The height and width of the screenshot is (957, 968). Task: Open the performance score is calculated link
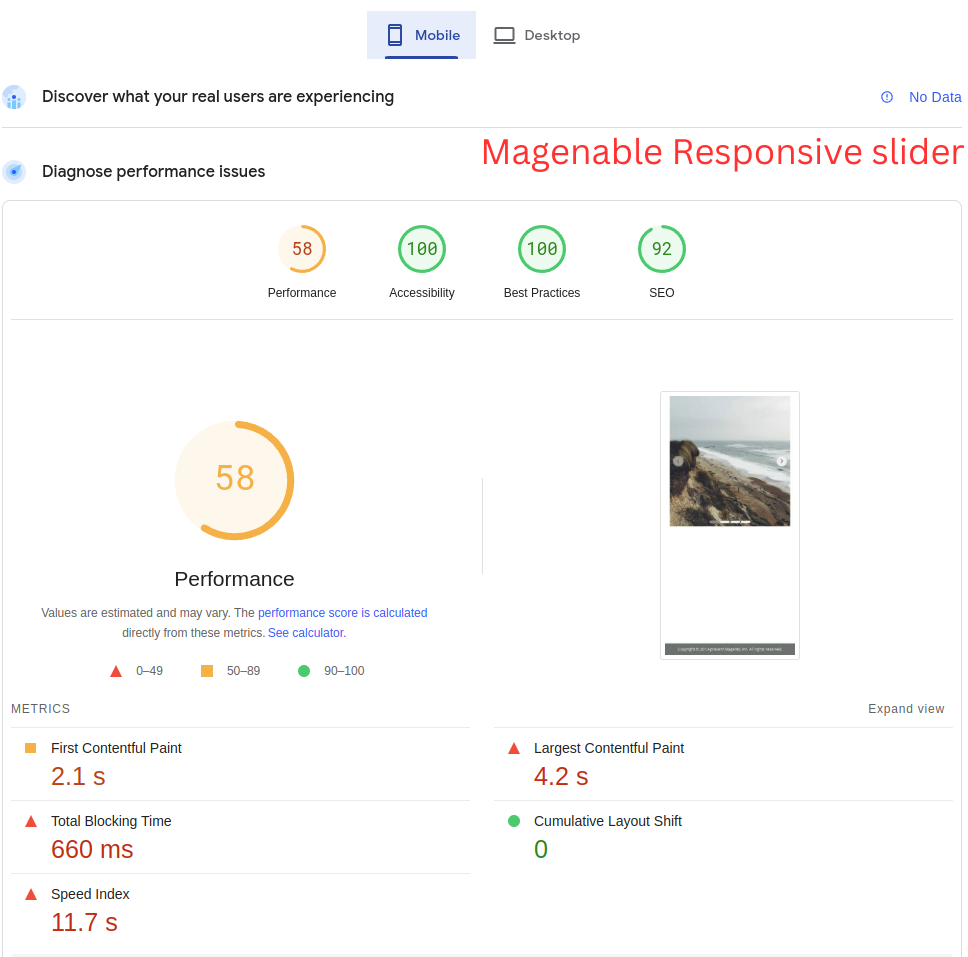(343, 612)
